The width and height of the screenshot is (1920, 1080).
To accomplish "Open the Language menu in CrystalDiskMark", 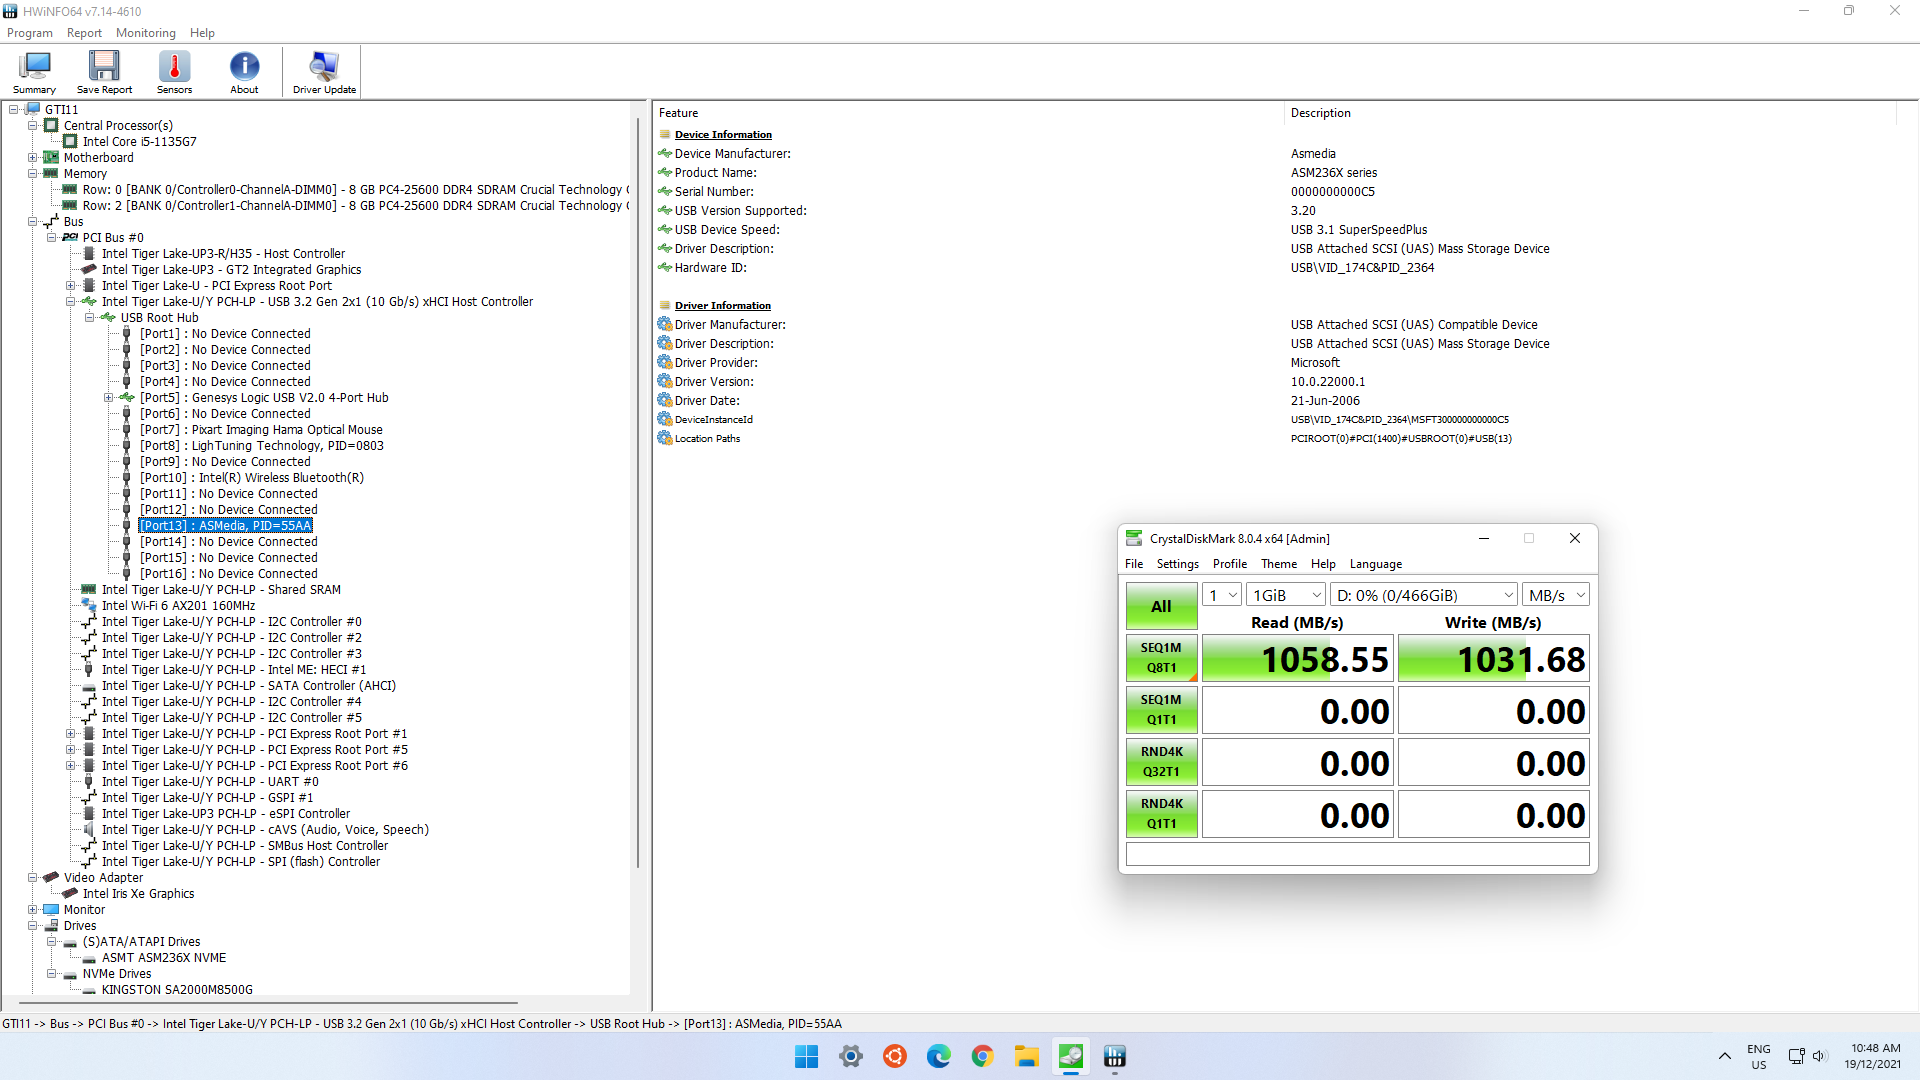I will pos(1375,564).
